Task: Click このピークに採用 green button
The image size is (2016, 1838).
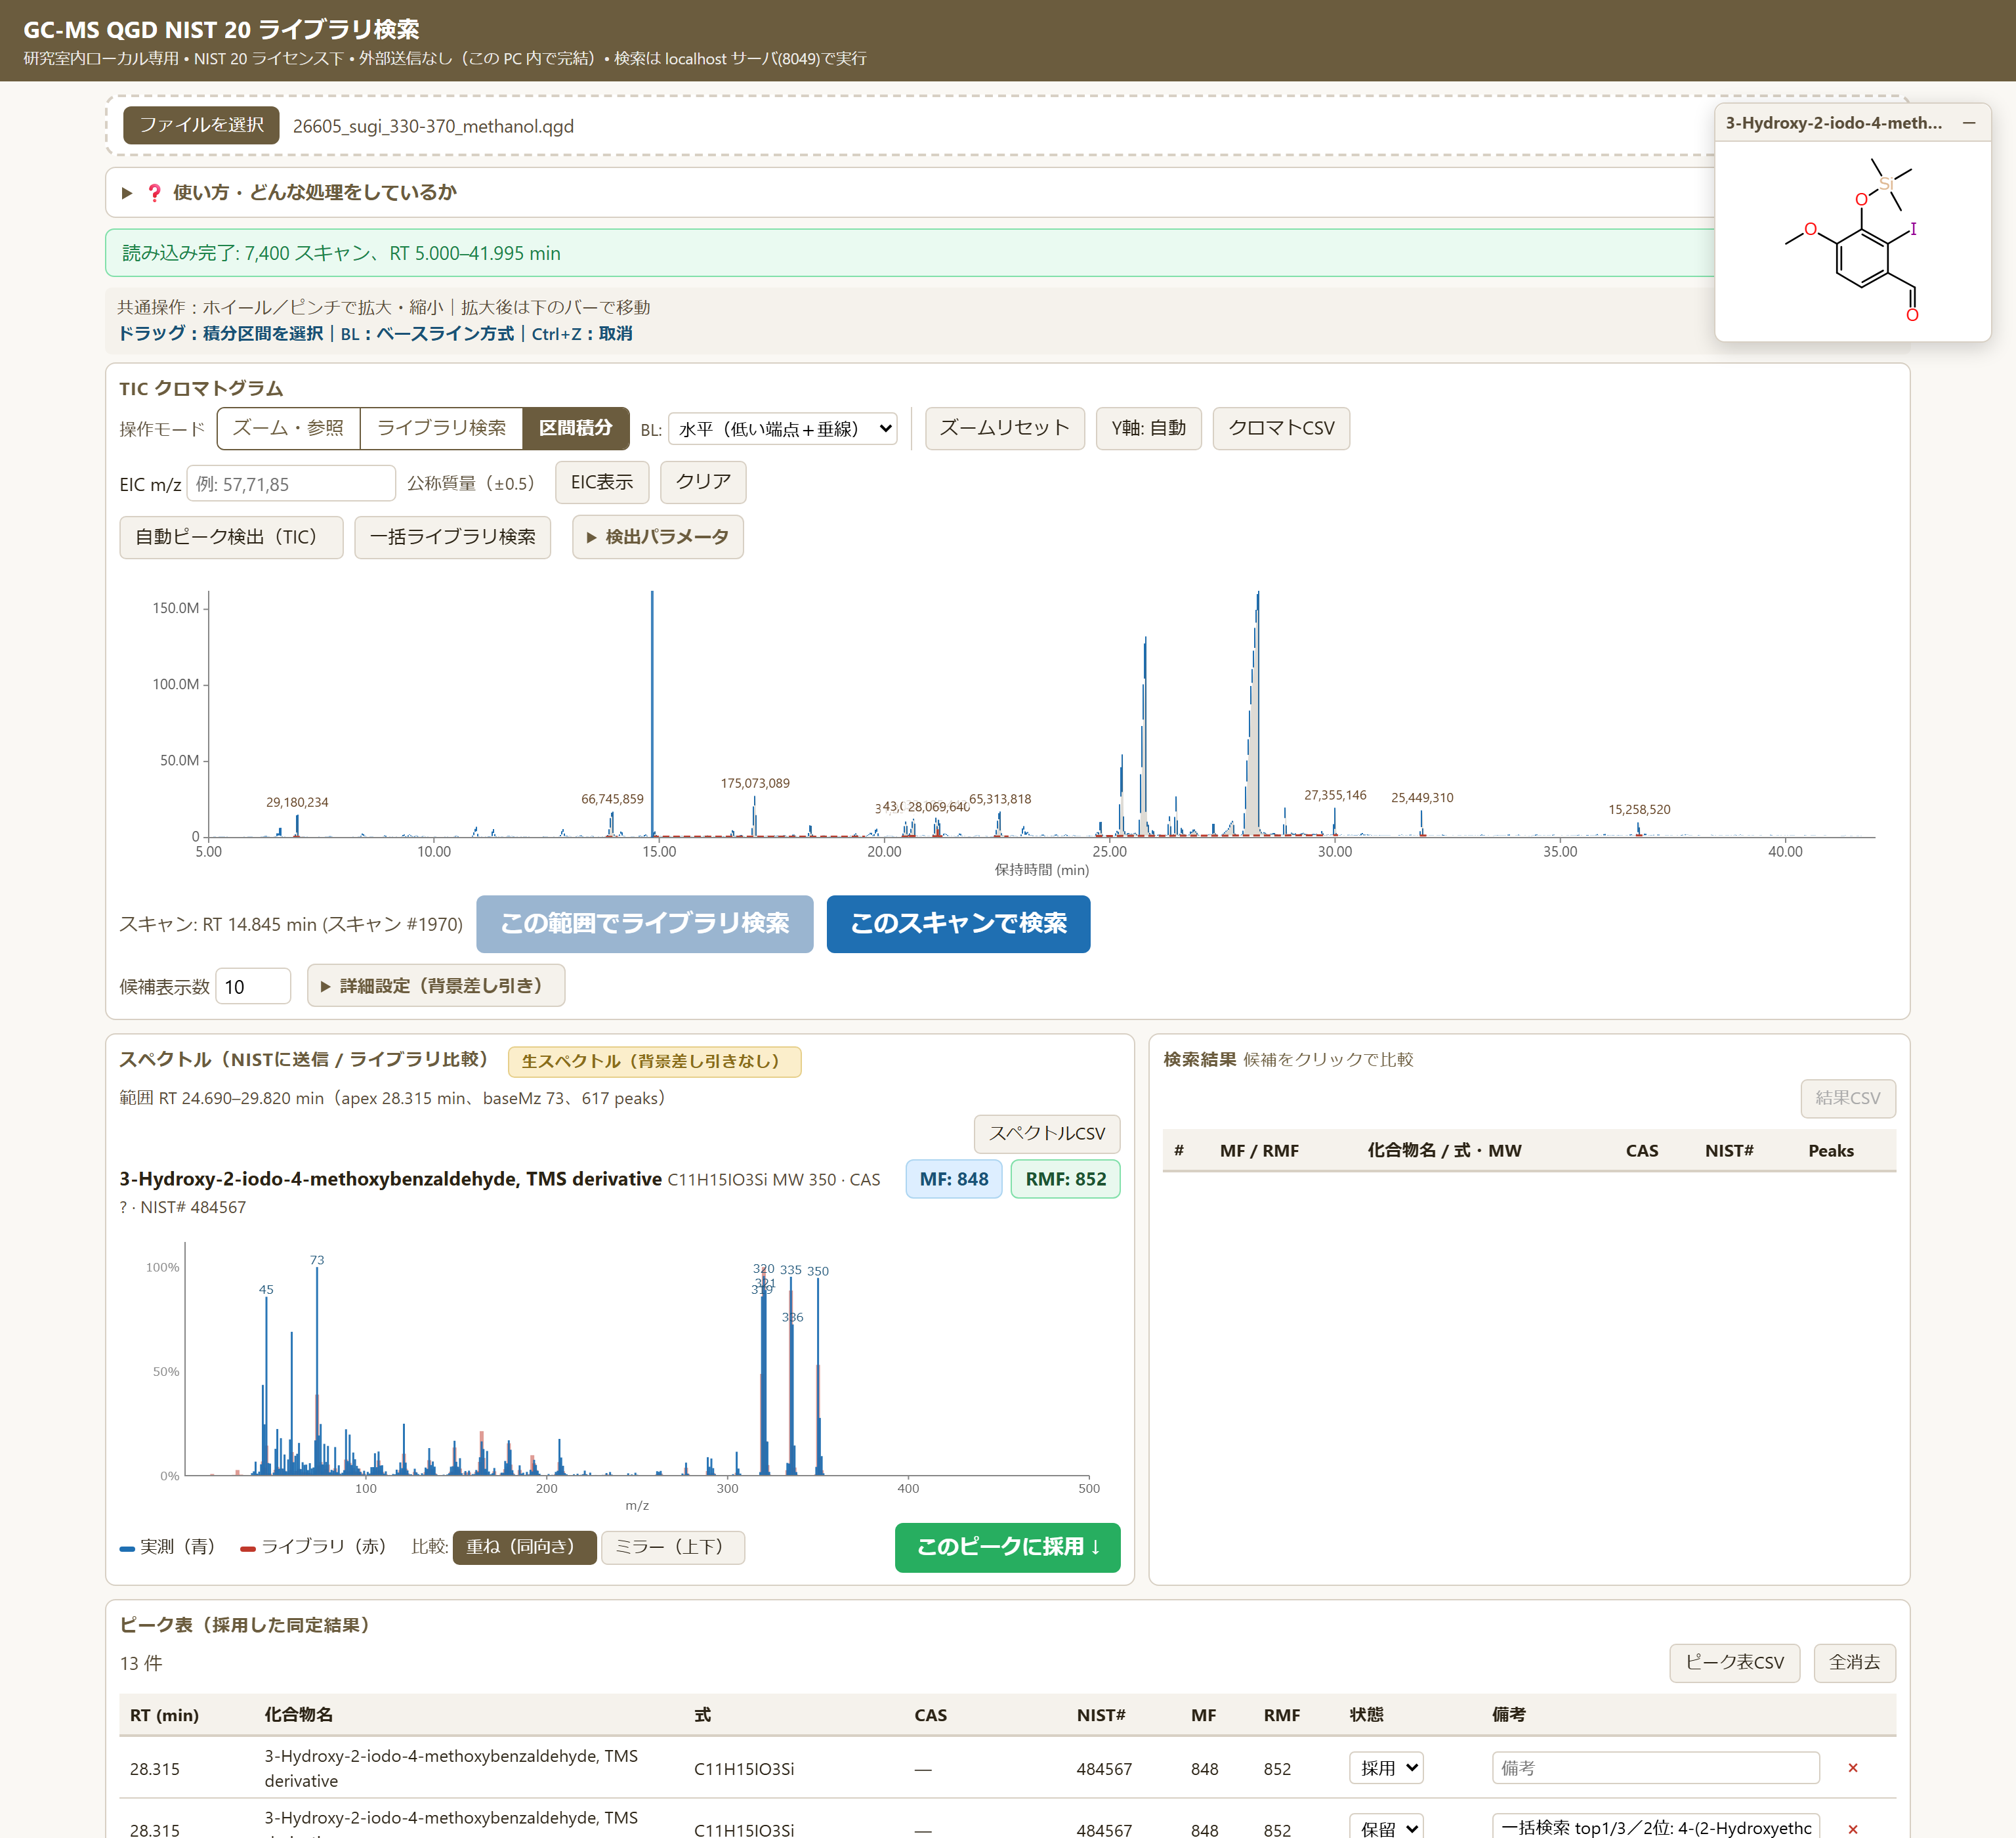Action: tap(1007, 1547)
